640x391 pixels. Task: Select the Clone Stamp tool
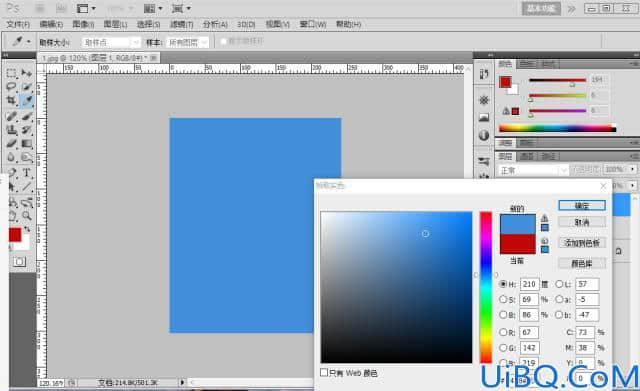11,130
